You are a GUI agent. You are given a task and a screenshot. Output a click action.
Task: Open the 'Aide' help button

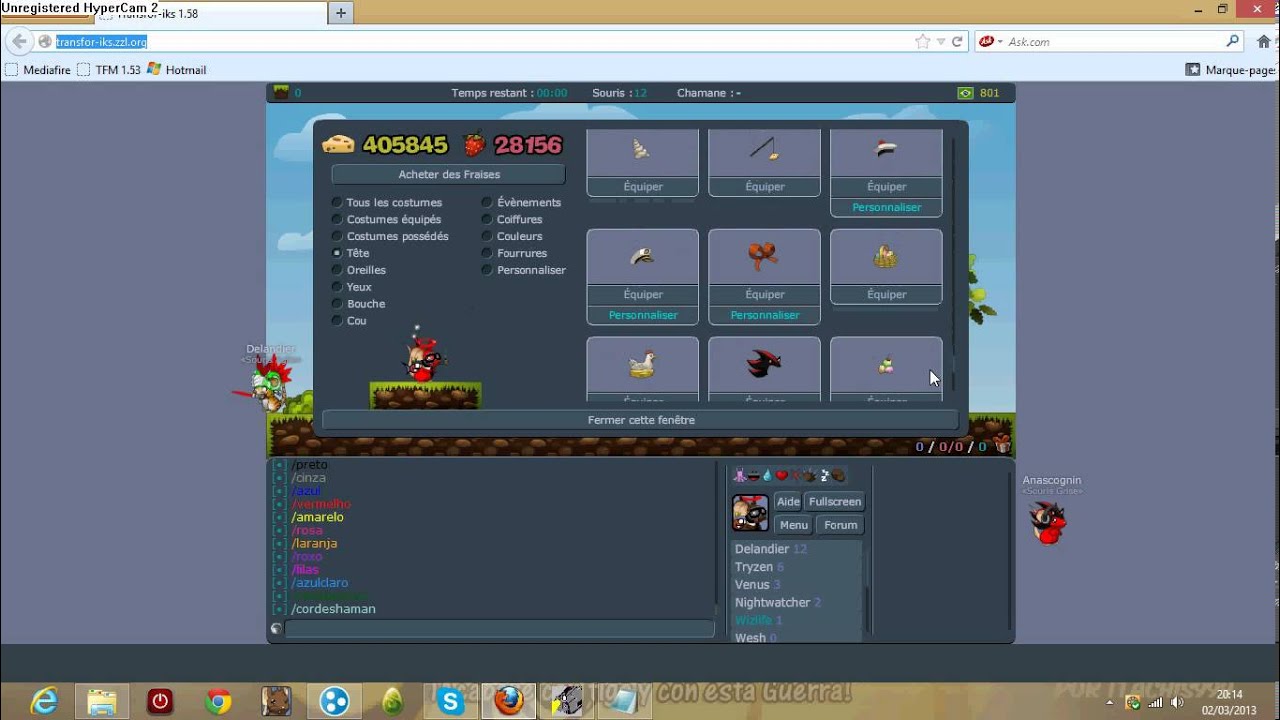click(788, 502)
